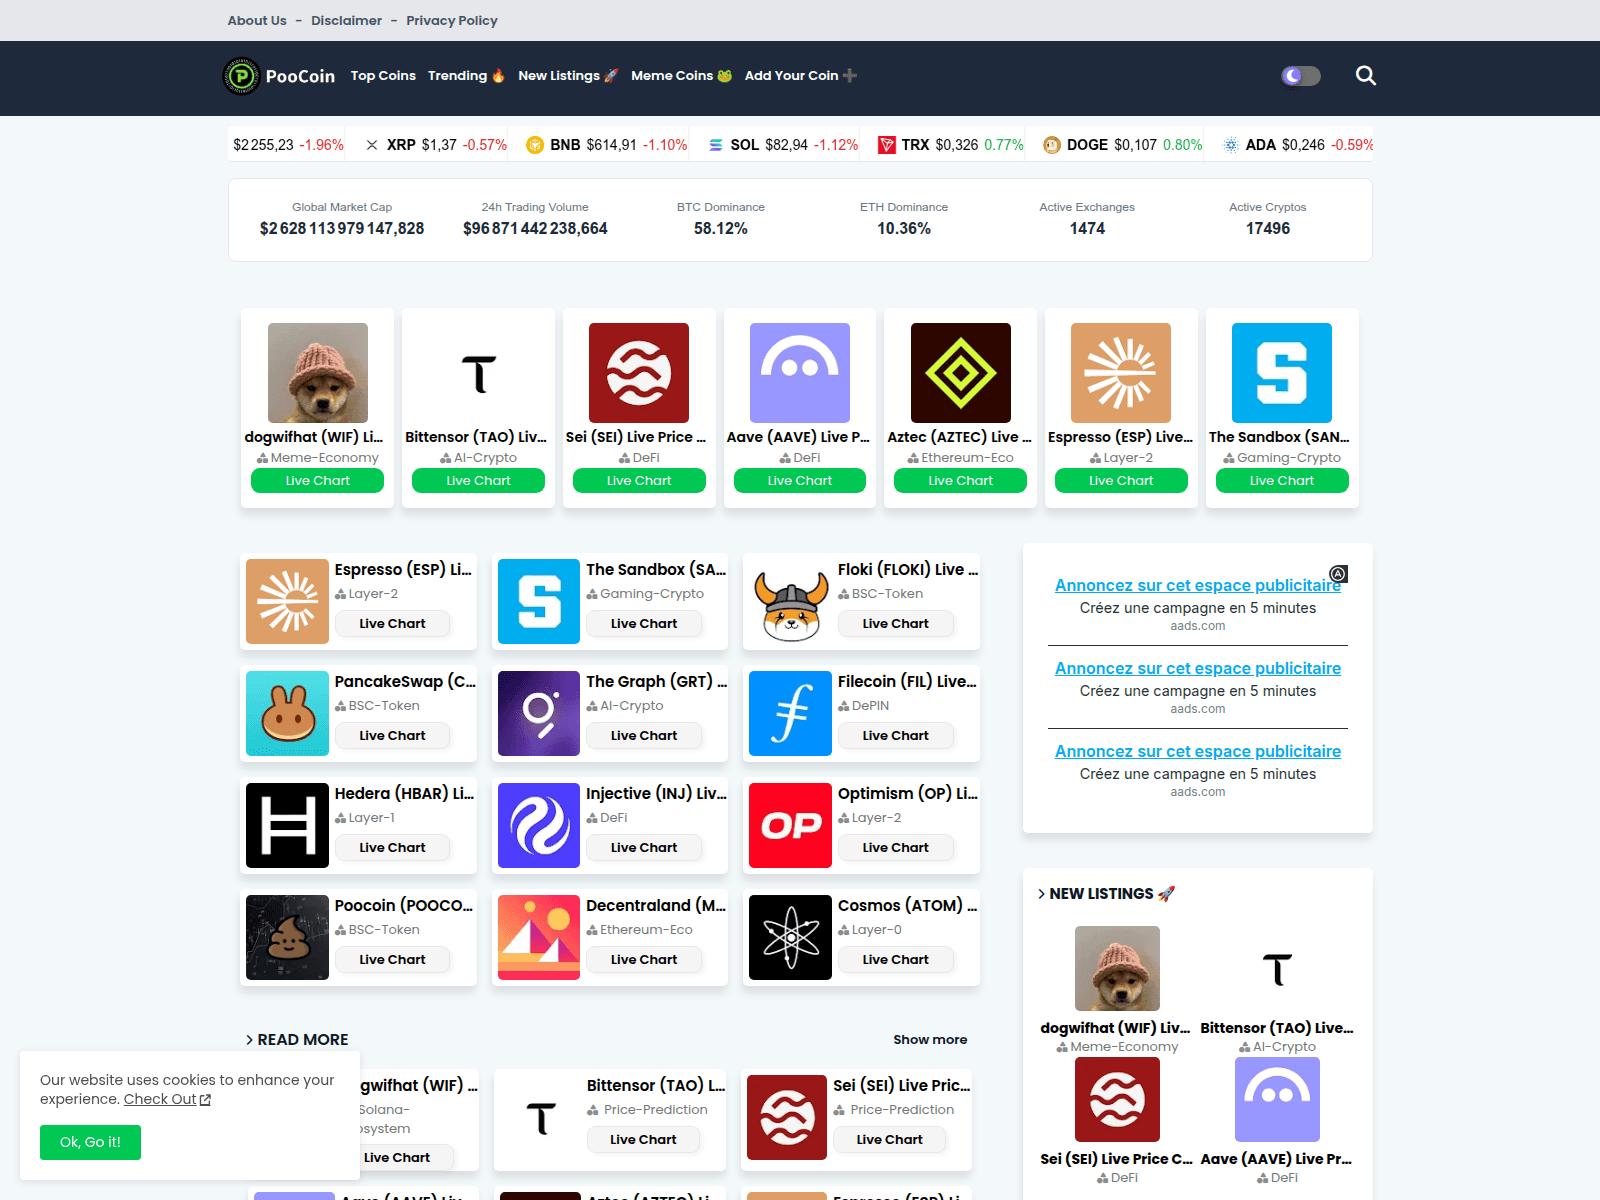Go to New Listings in navbar

click(568, 76)
